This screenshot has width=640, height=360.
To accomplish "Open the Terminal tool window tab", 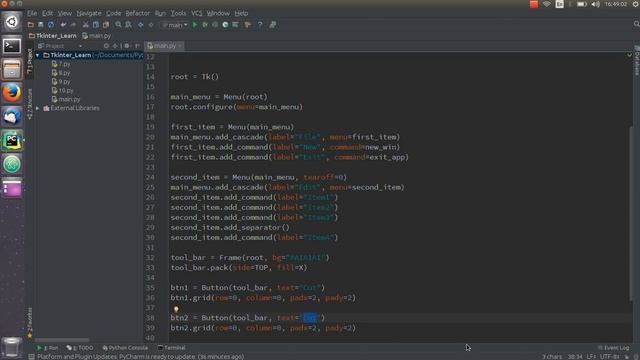I will pyautogui.click(x=171, y=348).
